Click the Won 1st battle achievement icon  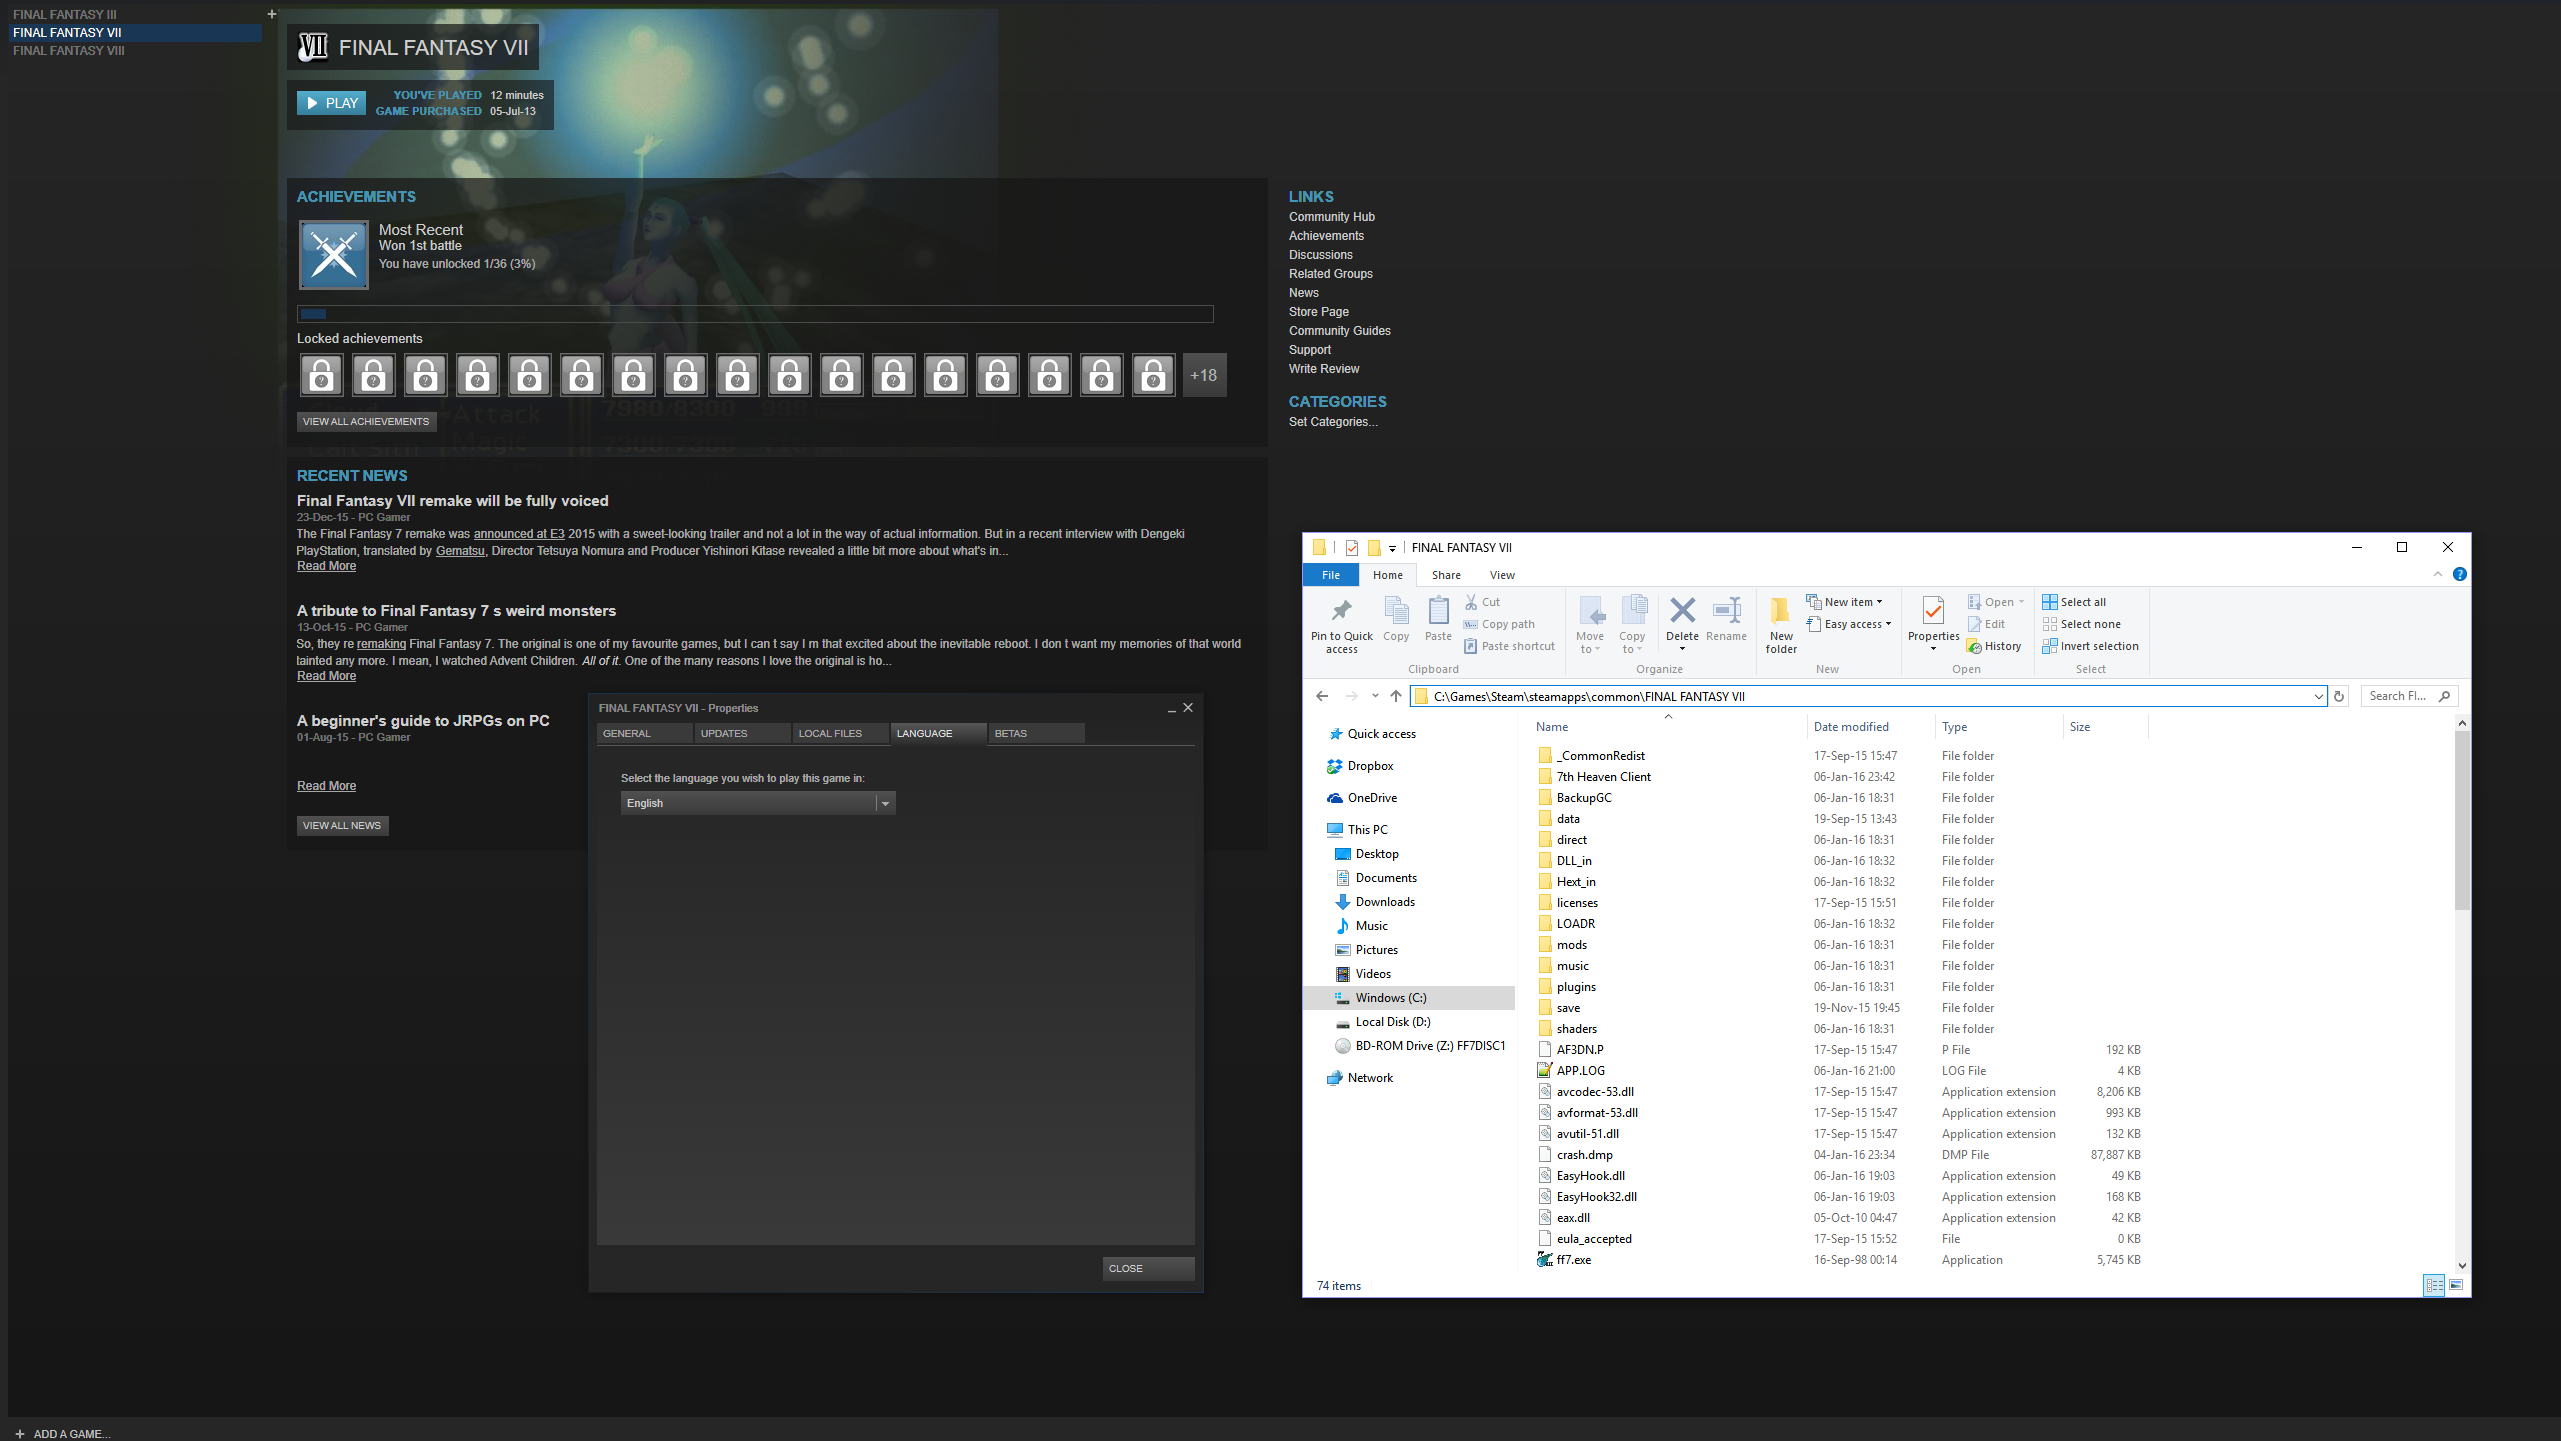click(x=334, y=255)
